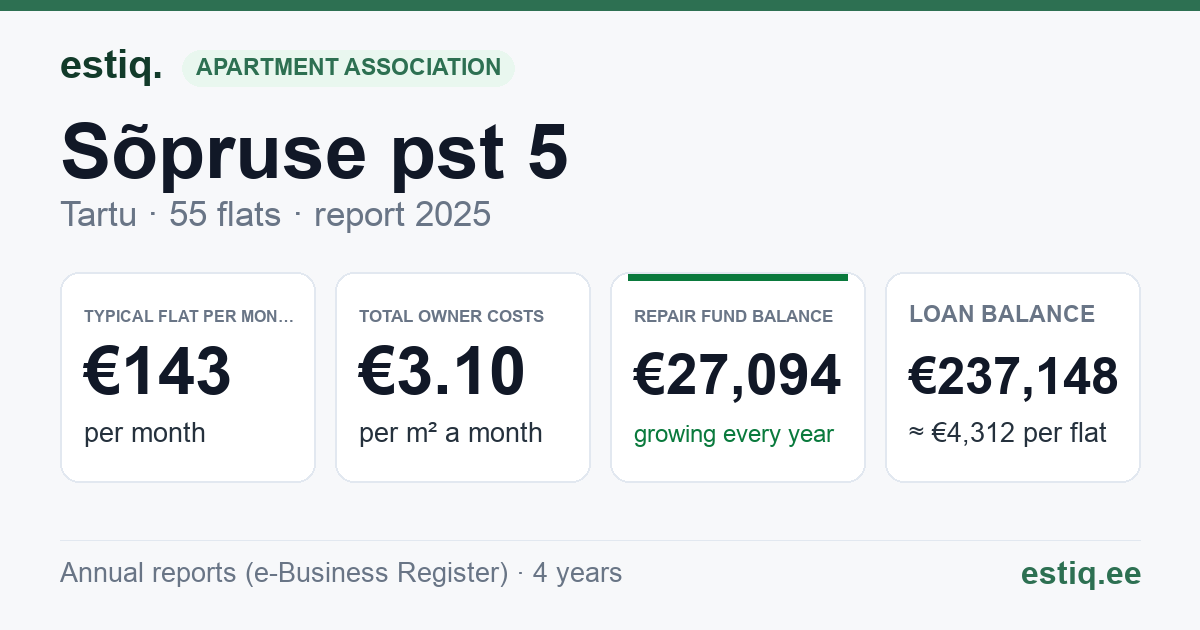Select the APARTMENT ASSOCIATION badge

click(348, 68)
